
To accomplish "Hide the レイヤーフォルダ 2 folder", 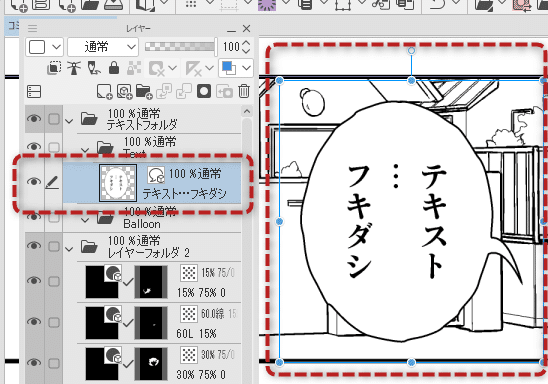I will tap(34, 246).
